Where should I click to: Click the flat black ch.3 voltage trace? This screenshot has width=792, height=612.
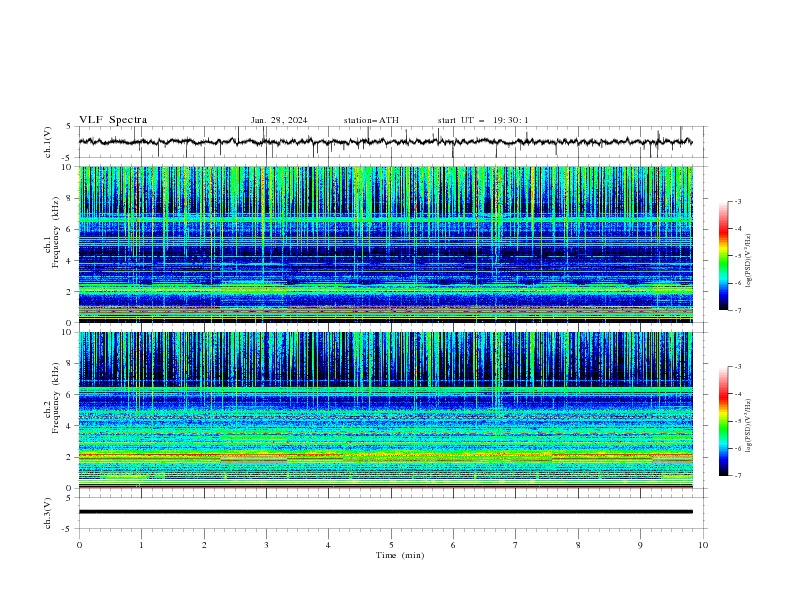coord(385,512)
